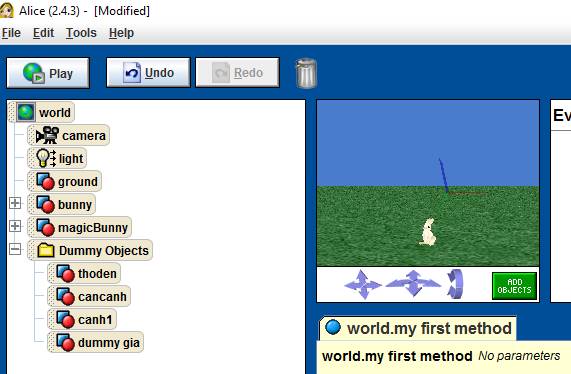Select the camera object in tree

68,135
